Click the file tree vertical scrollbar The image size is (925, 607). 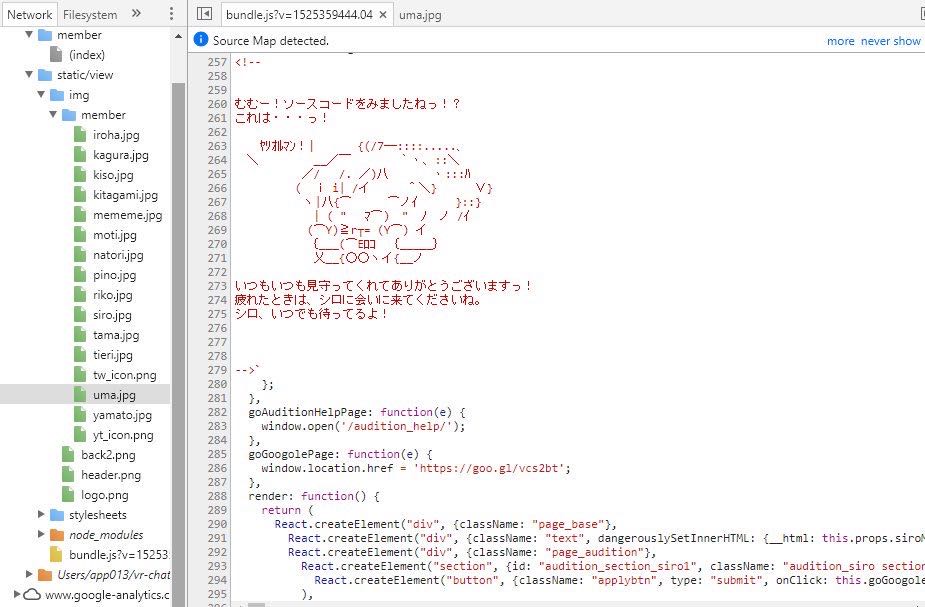click(x=178, y=300)
